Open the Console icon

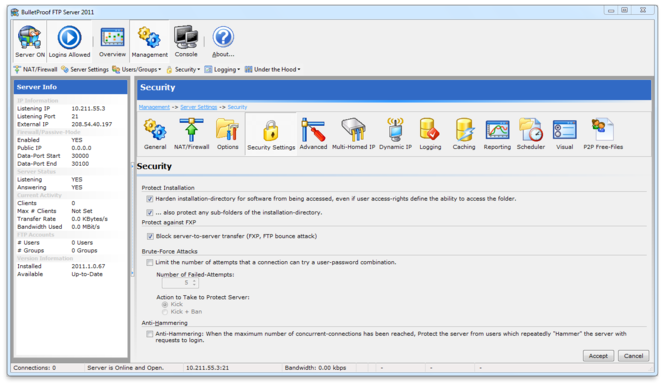186,37
